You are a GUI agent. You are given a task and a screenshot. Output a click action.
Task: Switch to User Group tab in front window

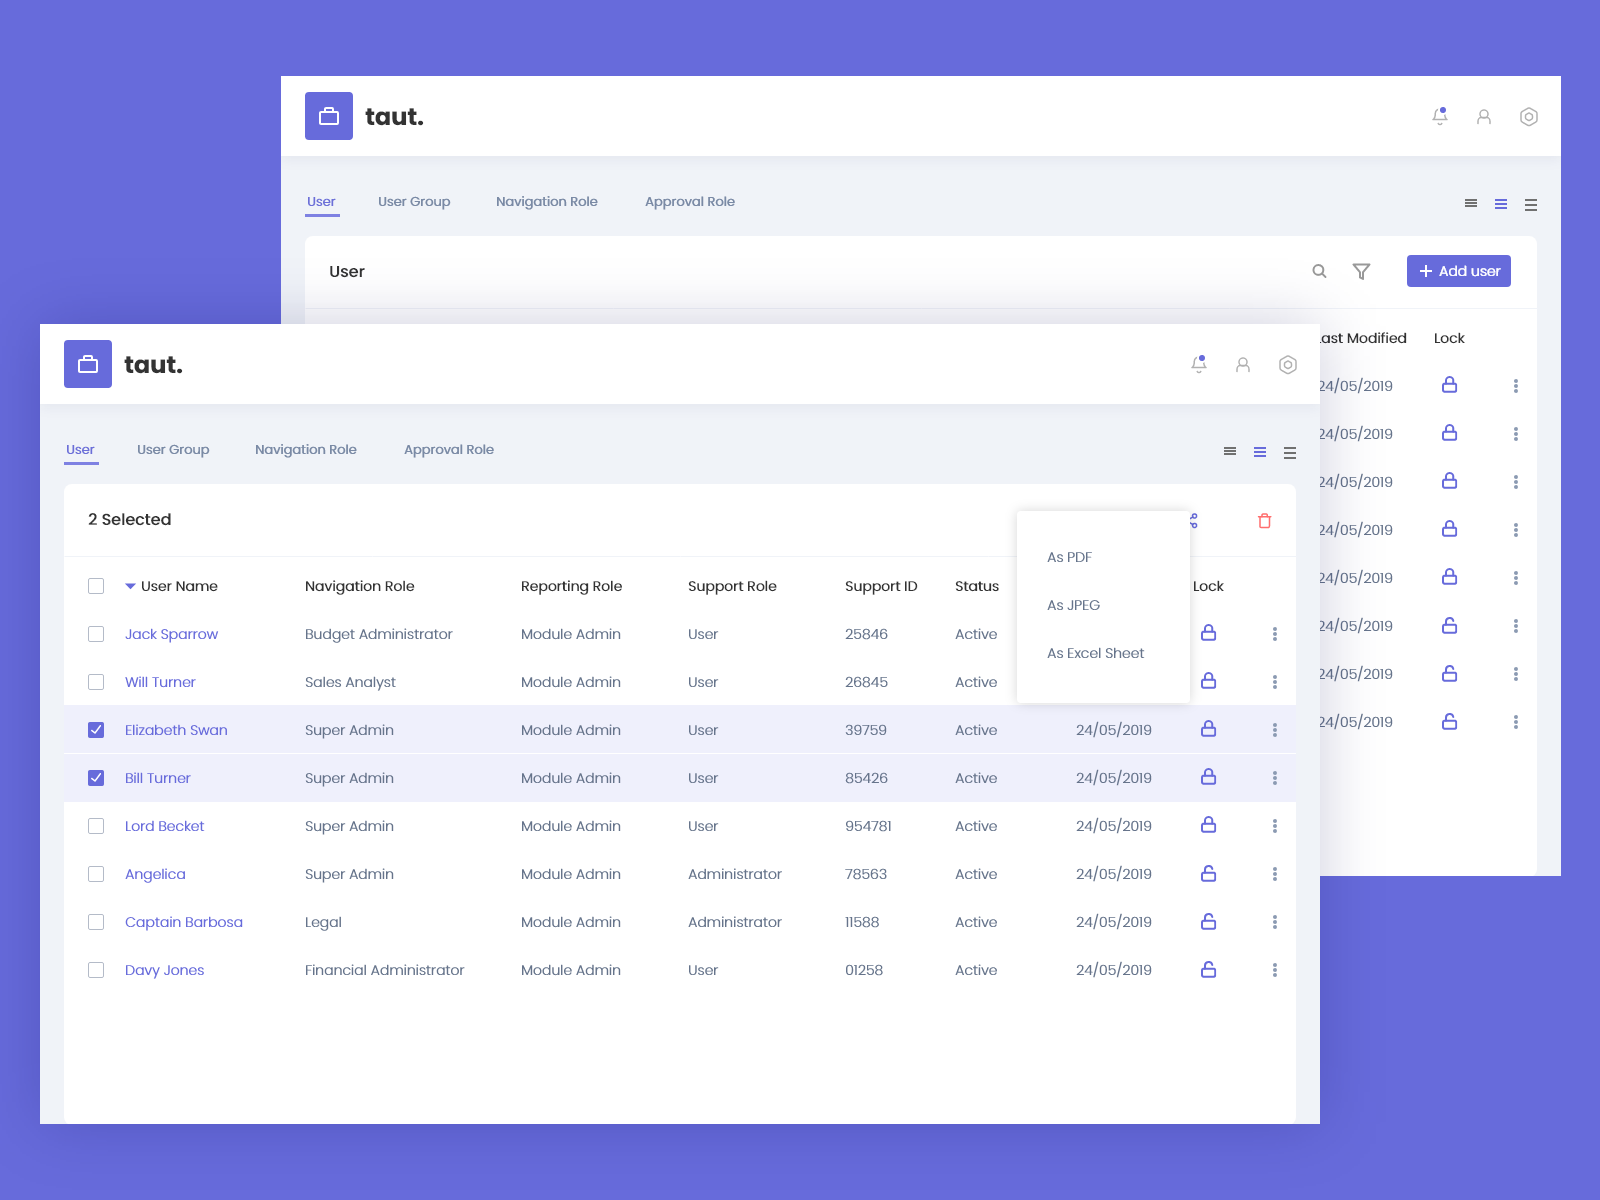coord(173,450)
